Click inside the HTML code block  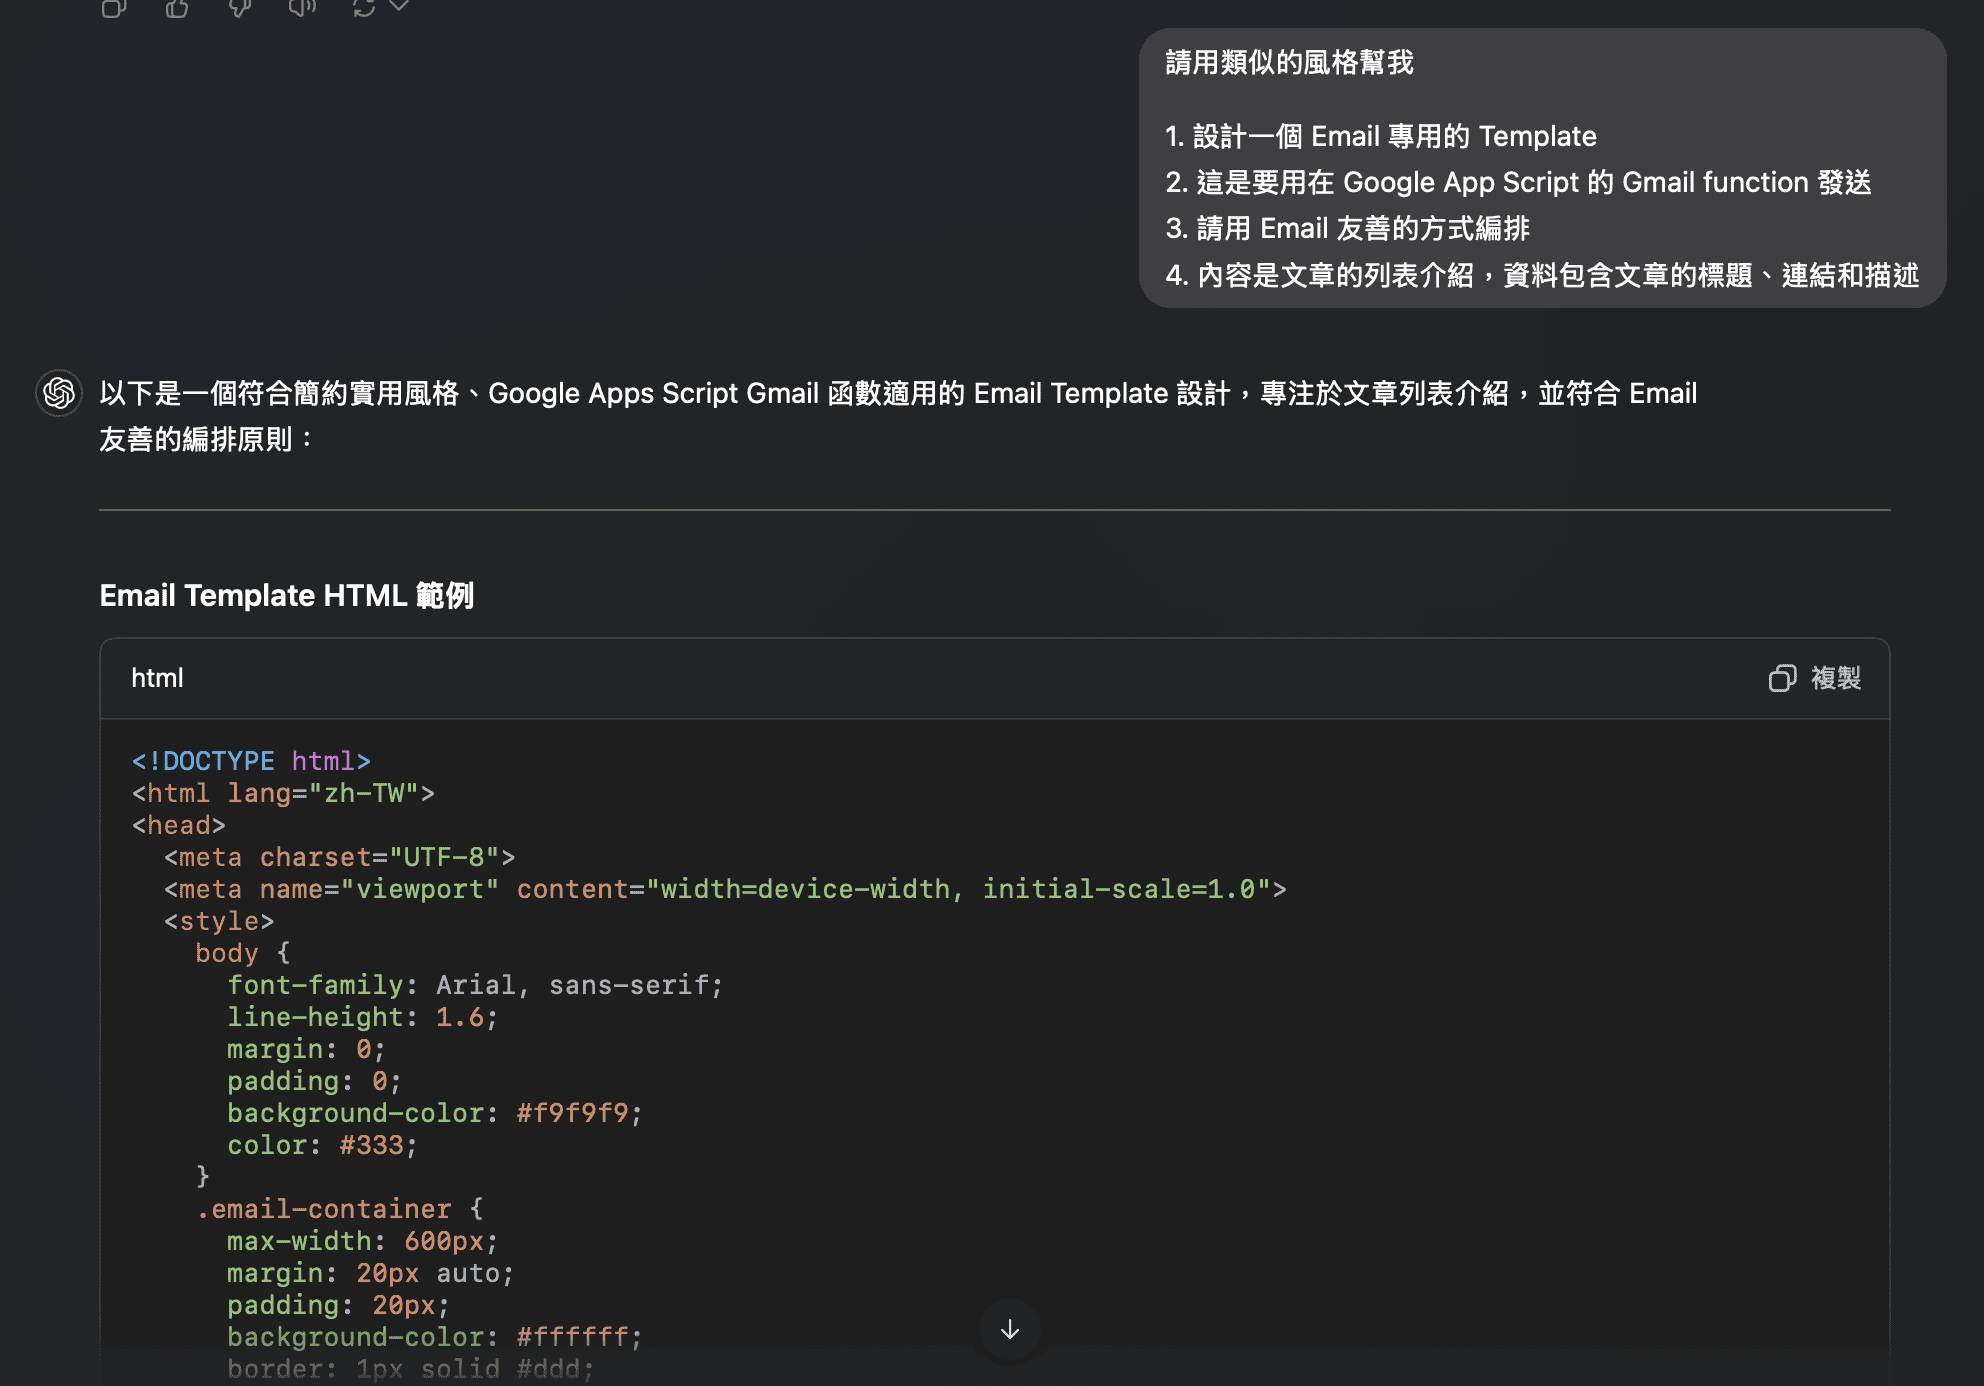pos(700,1000)
